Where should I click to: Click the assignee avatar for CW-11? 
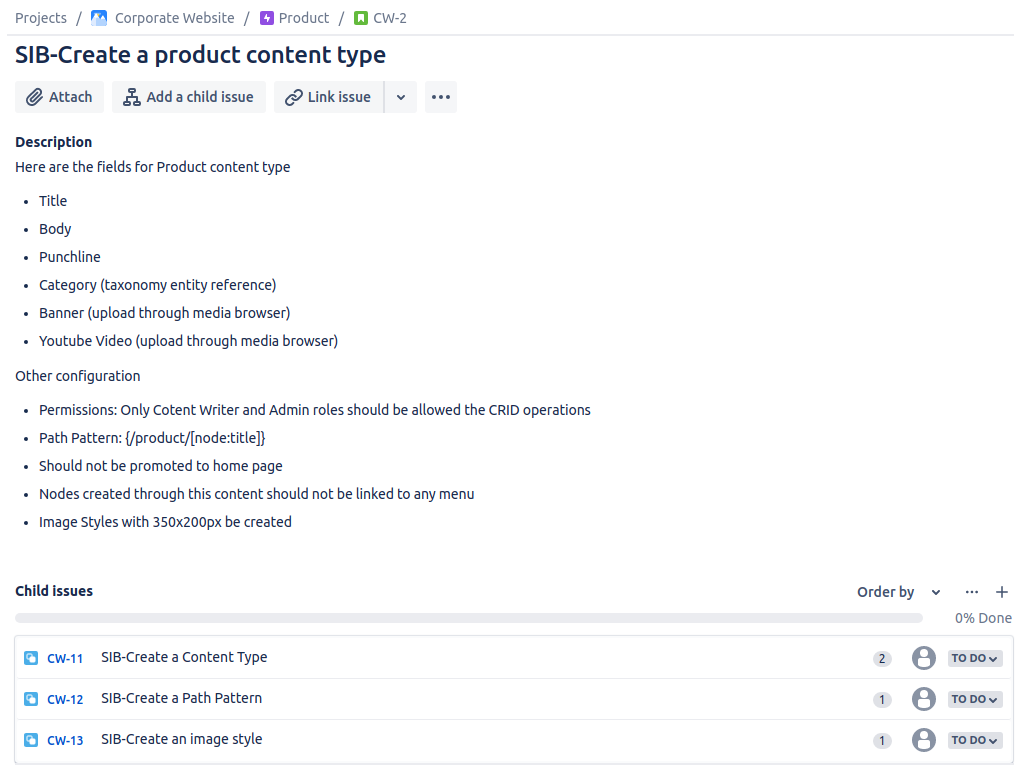923,658
